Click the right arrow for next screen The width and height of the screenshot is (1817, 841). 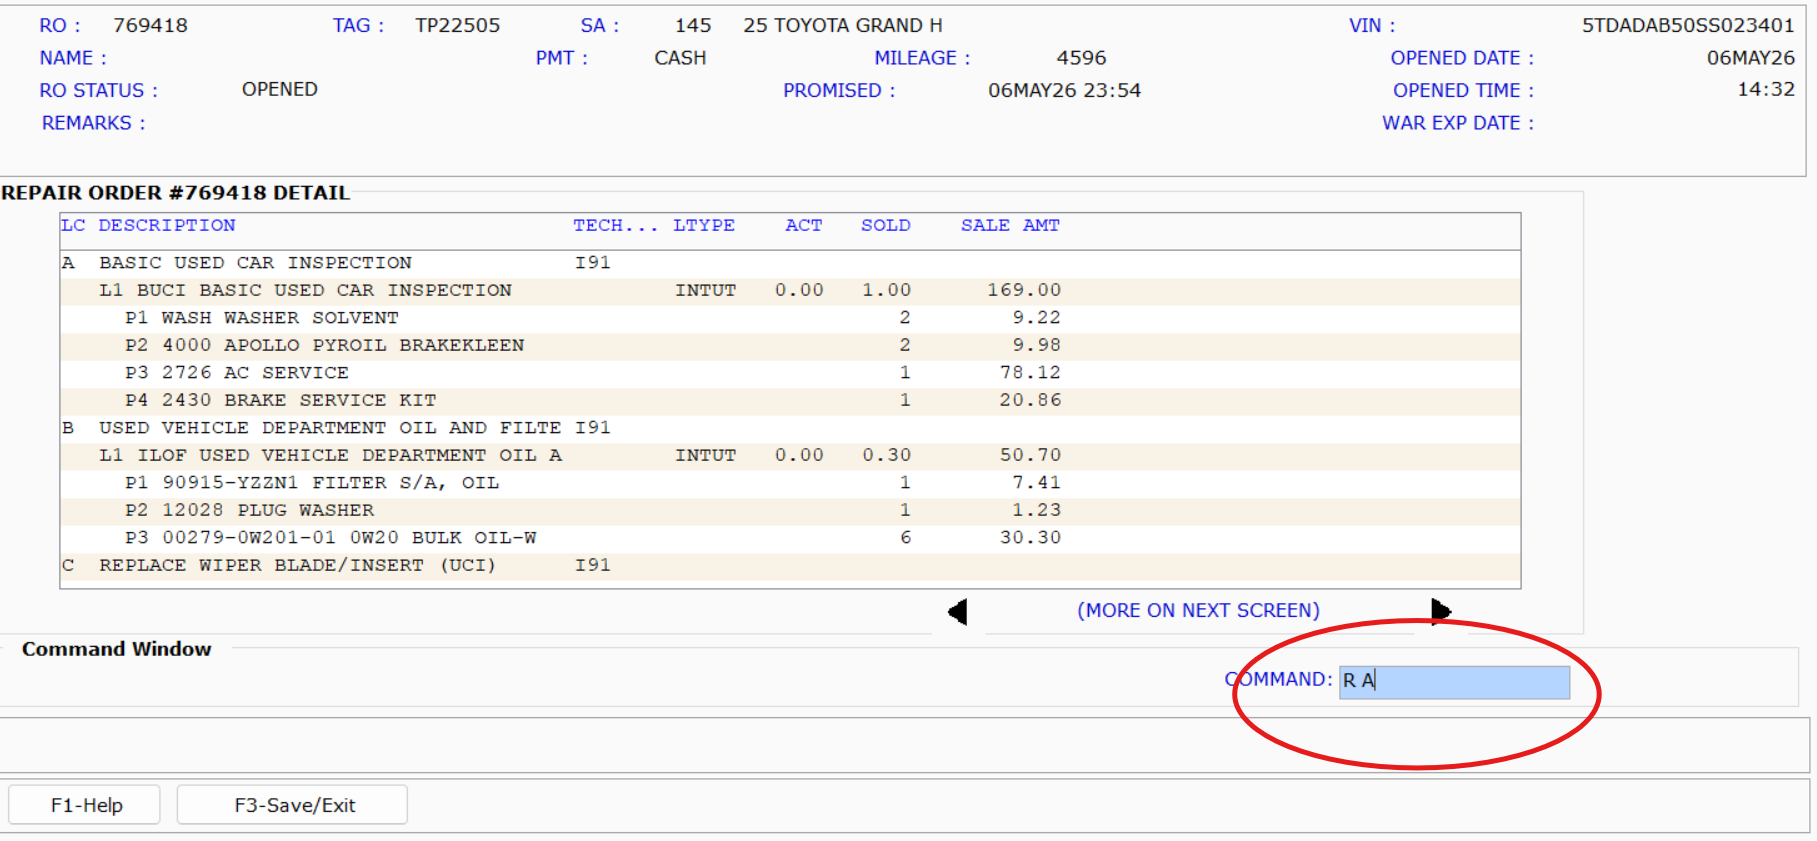(x=1441, y=611)
